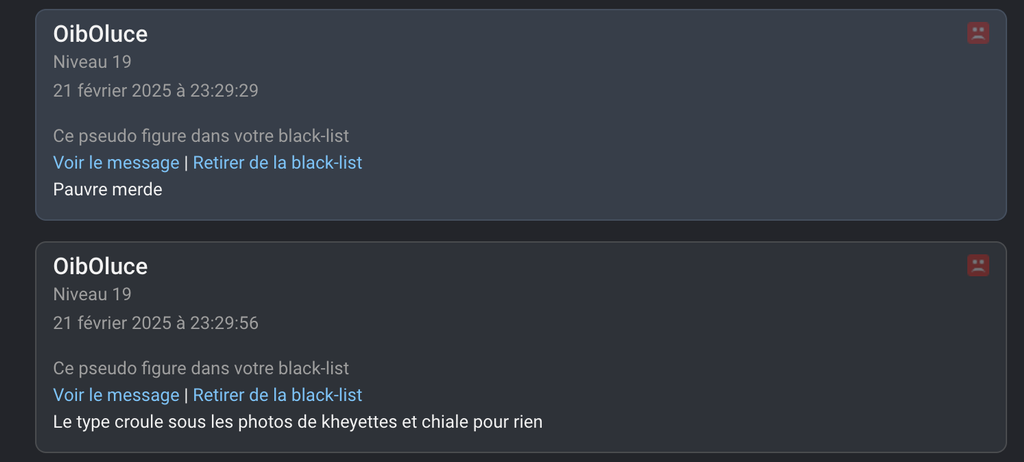This screenshot has width=1024, height=462.
Task: Click the "Pauvre merde" message text
Action: click(107, 189)
